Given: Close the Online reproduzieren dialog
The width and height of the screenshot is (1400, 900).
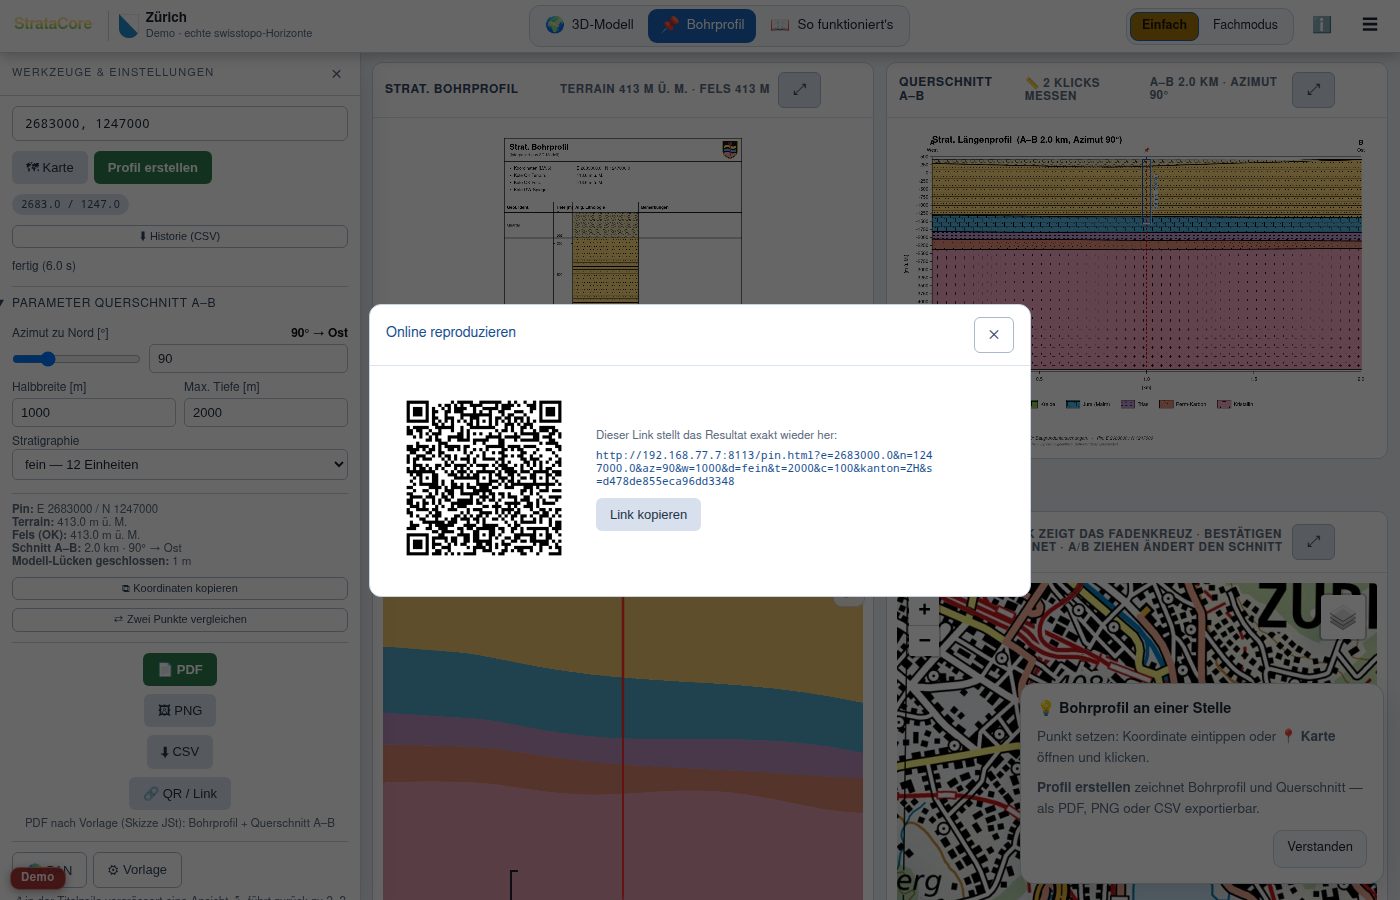Looking at the screenshot, I should pyautogui.click(x=994, y=335).
